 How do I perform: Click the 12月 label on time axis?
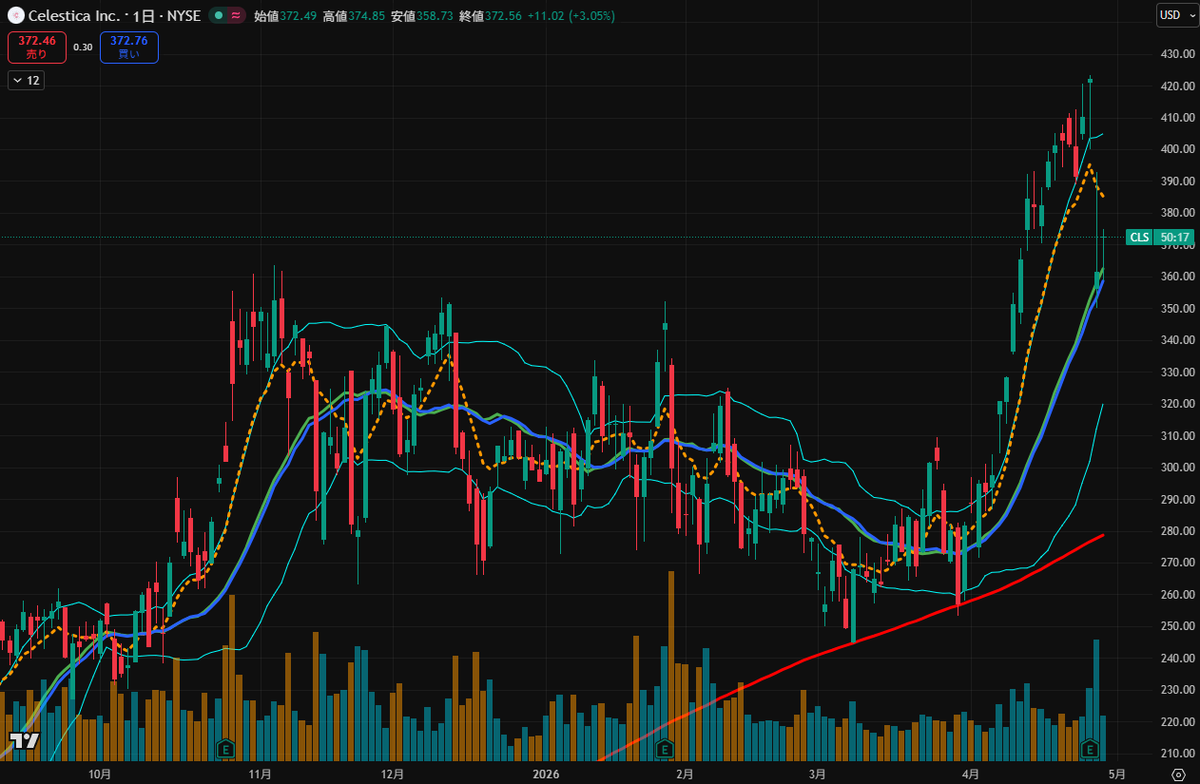click(x=392, y=774)
